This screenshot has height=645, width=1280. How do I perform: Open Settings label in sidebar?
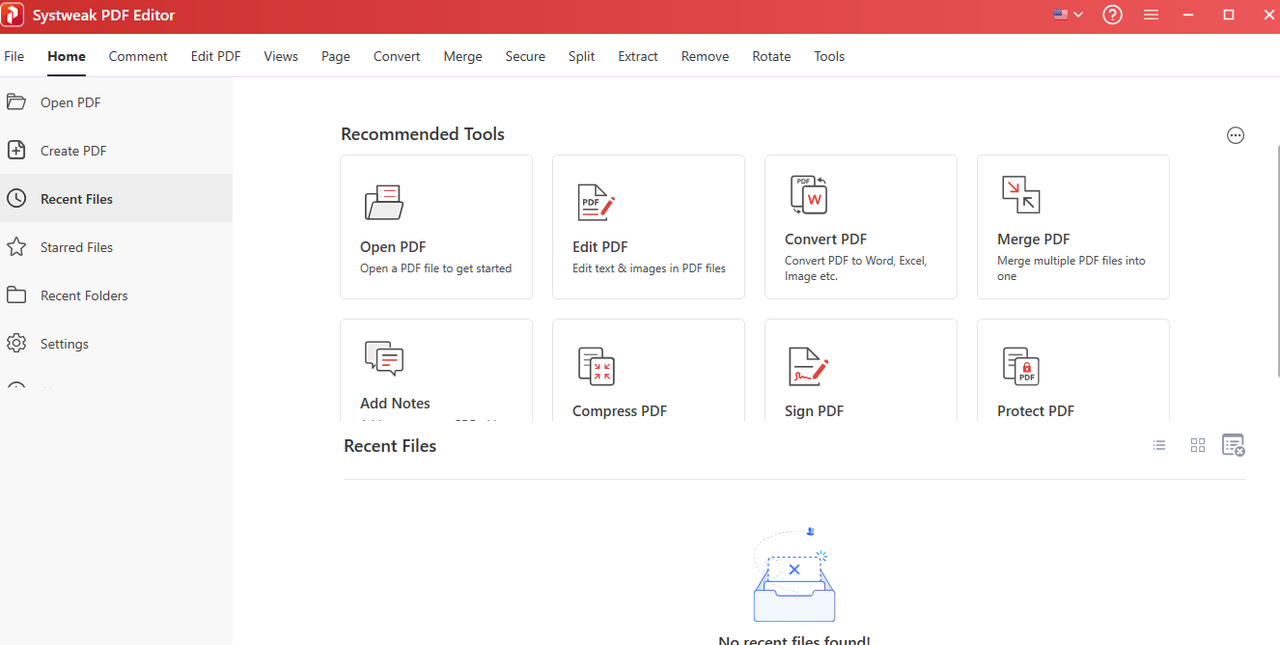click(64, 344)
